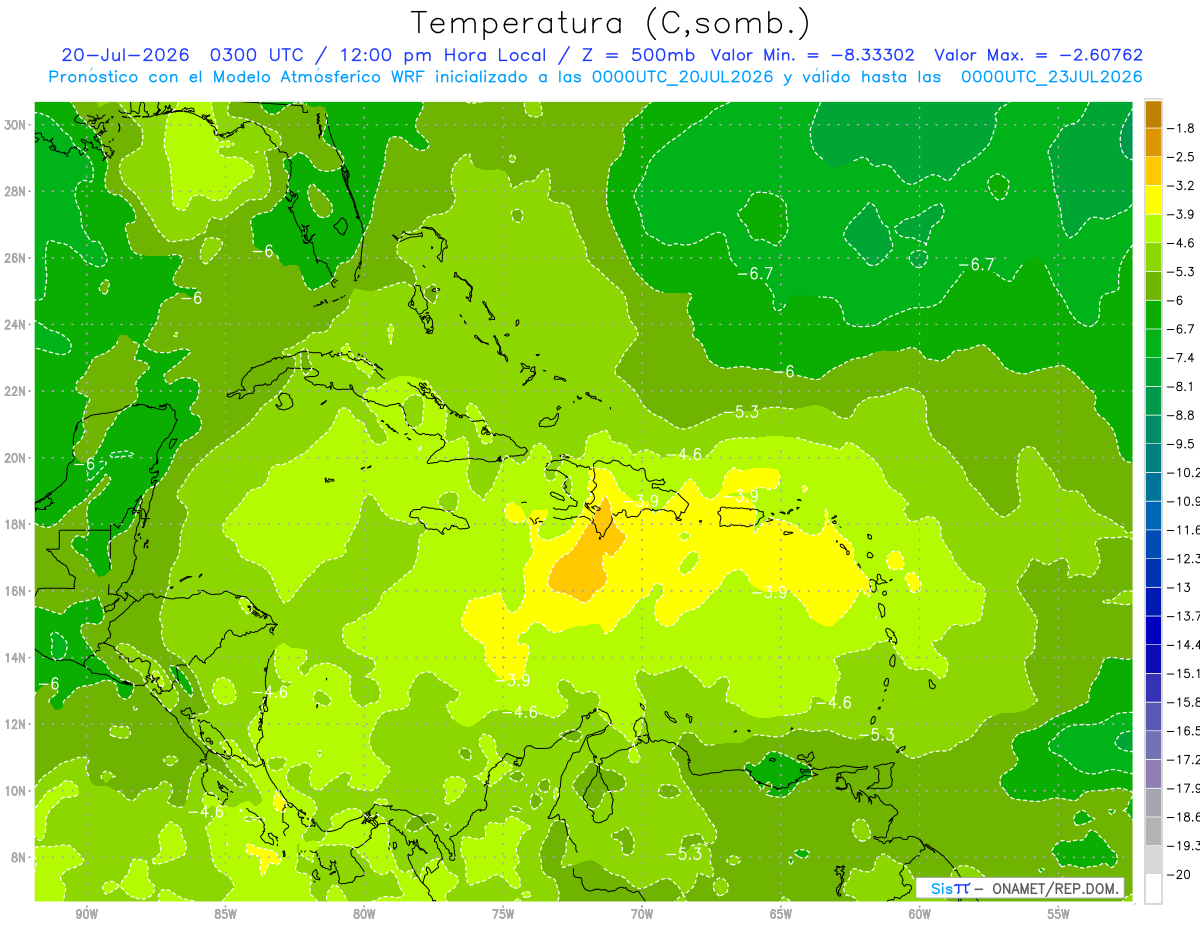Click the "60W" longitude axis label
This screenshot has height=927, width=1200.
click(x=920, y=914)
